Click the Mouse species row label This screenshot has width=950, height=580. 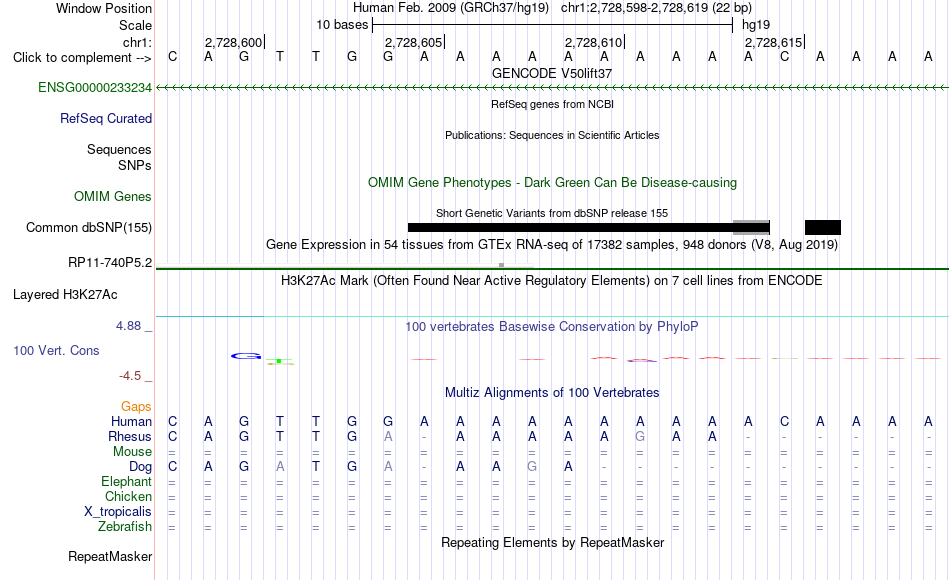click(132, 452)
